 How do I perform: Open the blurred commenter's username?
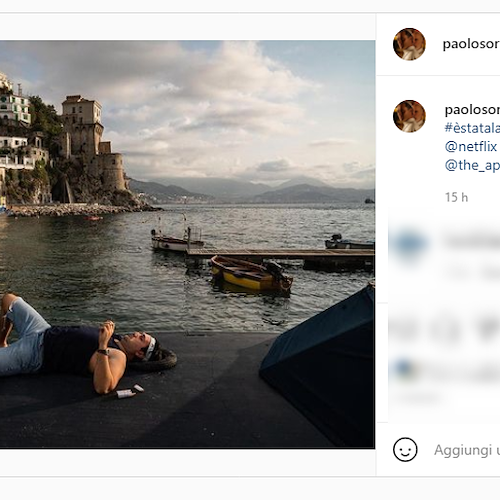point(472,241)
